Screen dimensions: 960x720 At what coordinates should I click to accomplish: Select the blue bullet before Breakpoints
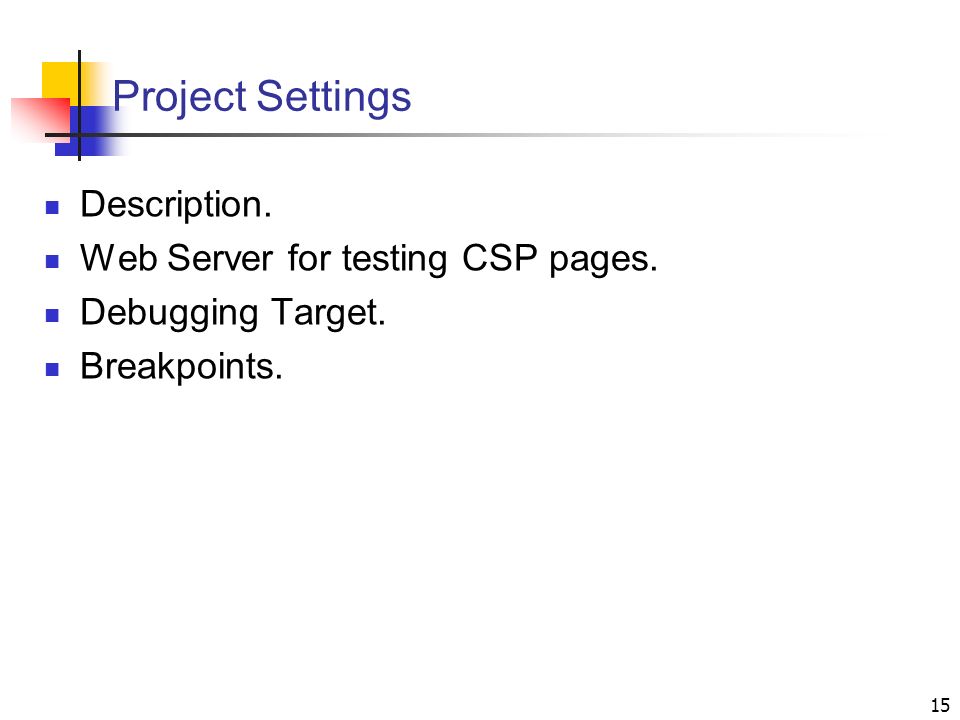point(53,369)
